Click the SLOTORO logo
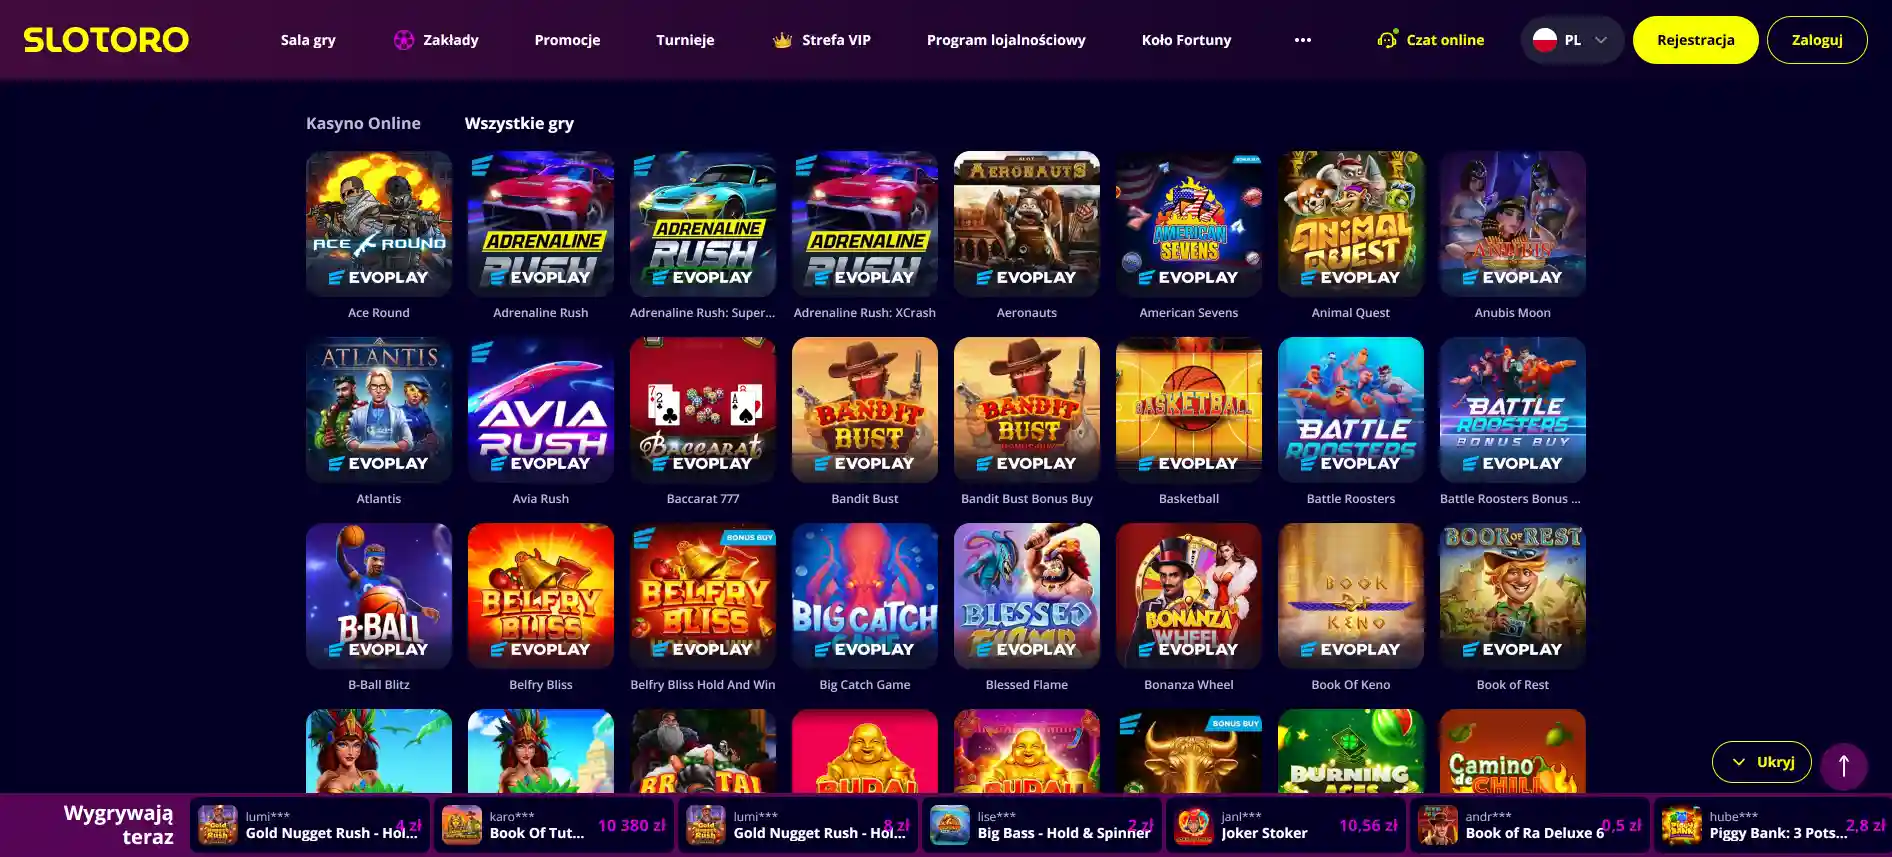This screenshot has height=857, width=1892. [x=106, y=40]
